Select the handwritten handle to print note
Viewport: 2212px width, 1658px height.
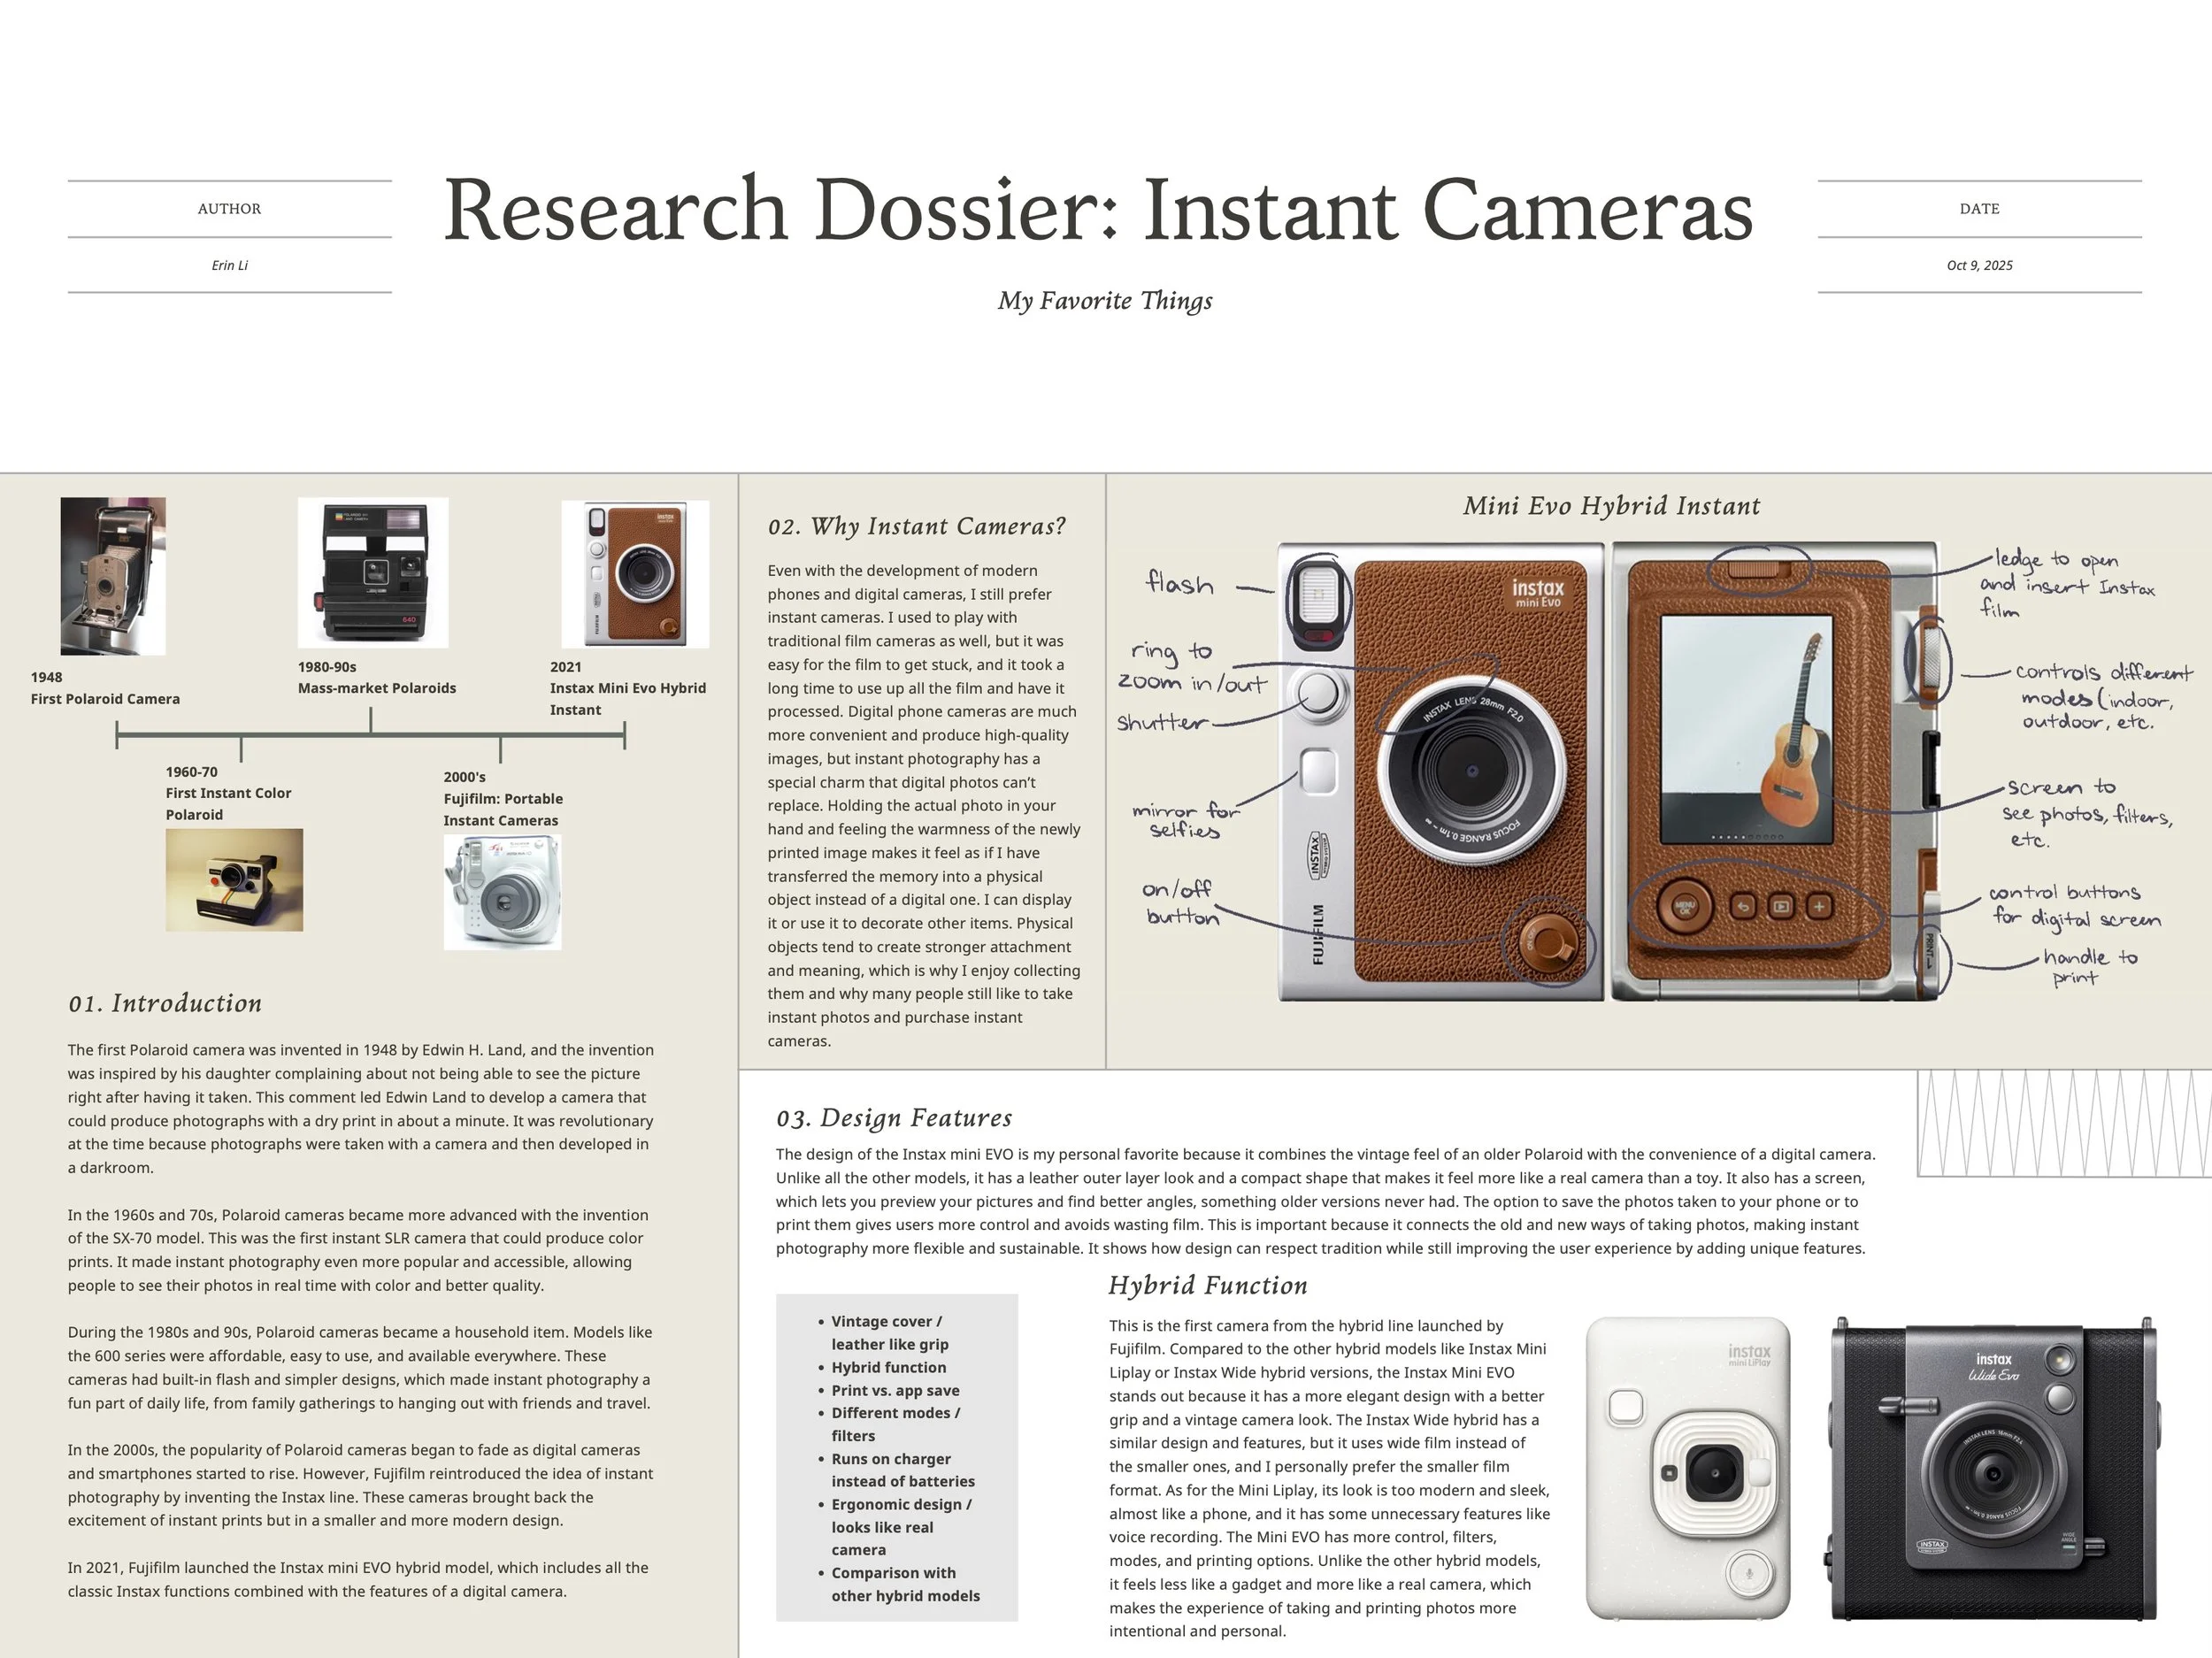2088,967
